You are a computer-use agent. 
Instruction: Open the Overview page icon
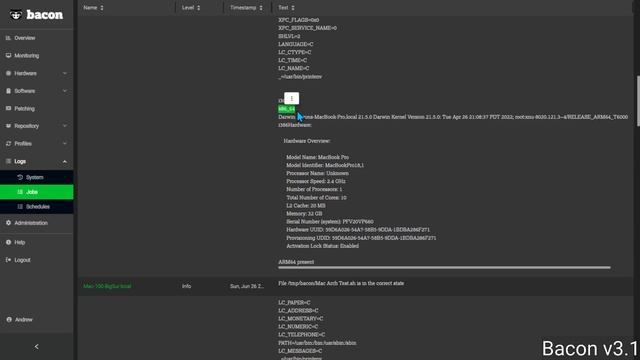[x=8, y=38]
